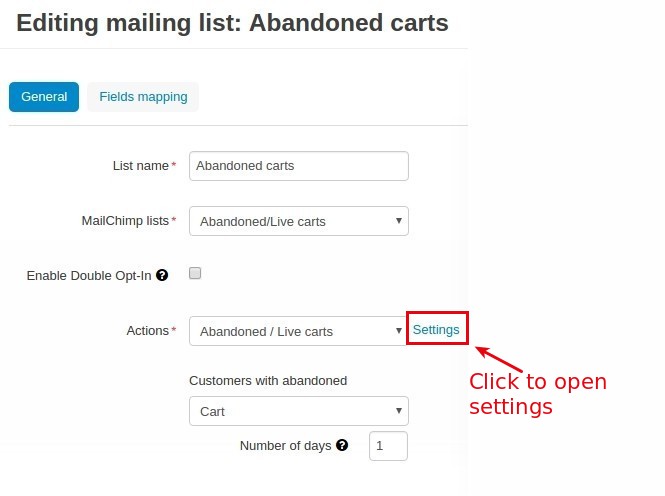This screenshot has width=665, height=496.
Task: Focus the List name text field
Action: pos(299,166)
